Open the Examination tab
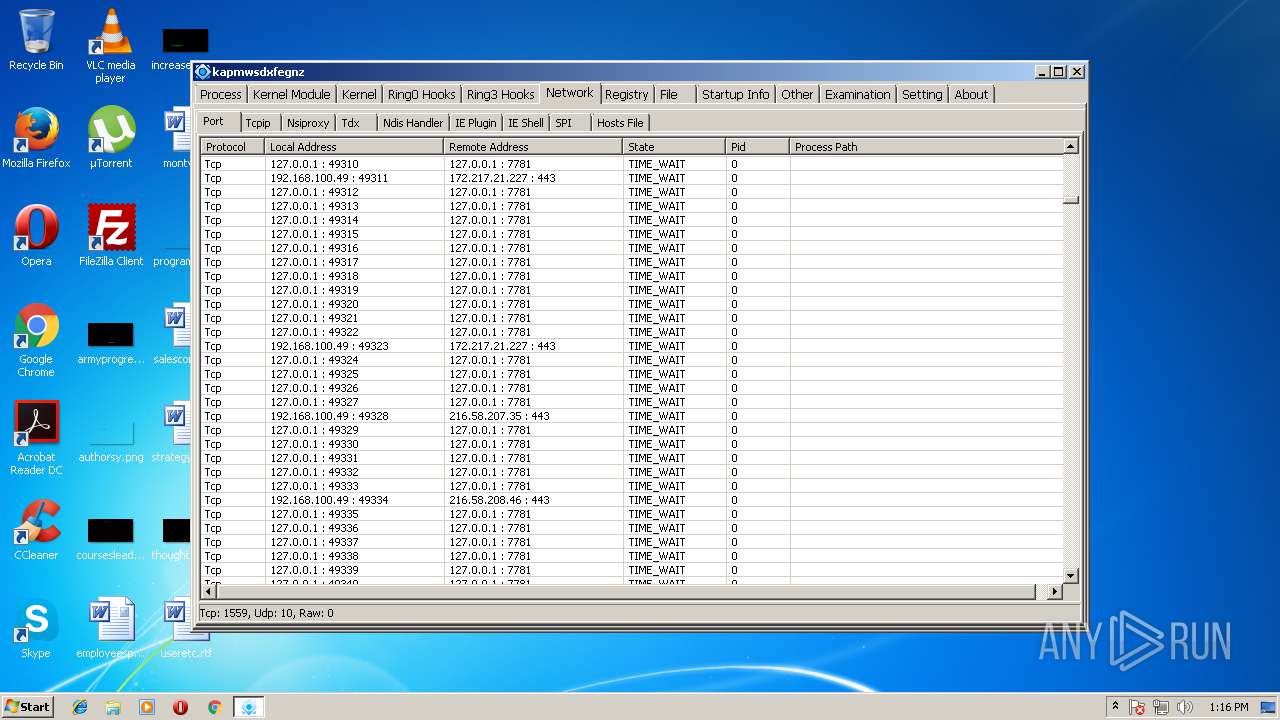 coord(857,94)
